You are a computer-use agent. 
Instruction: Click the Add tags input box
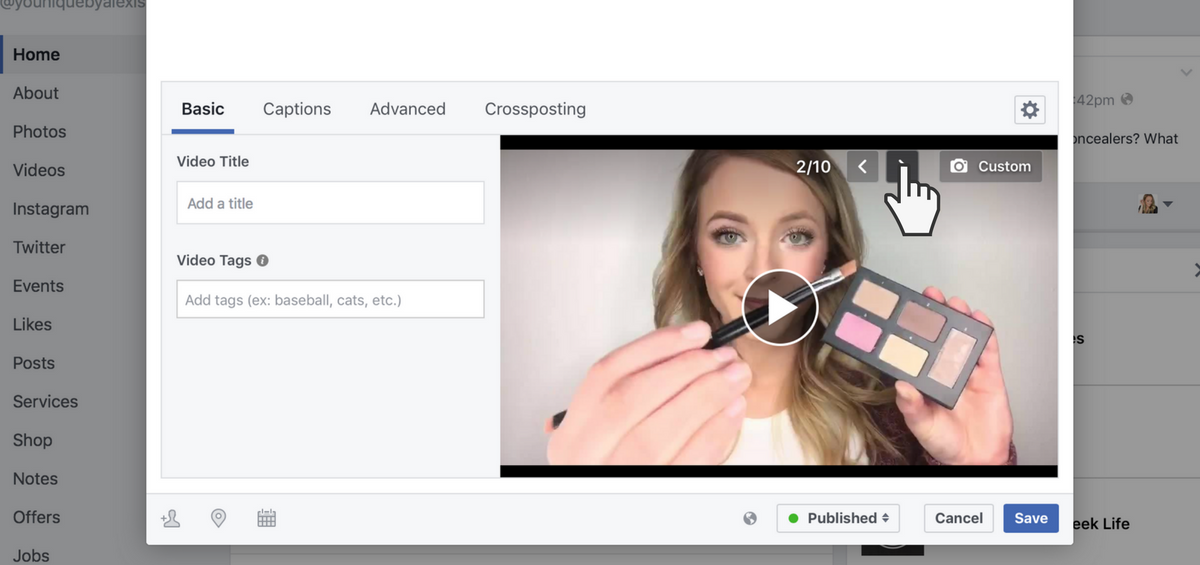point(330,300)
